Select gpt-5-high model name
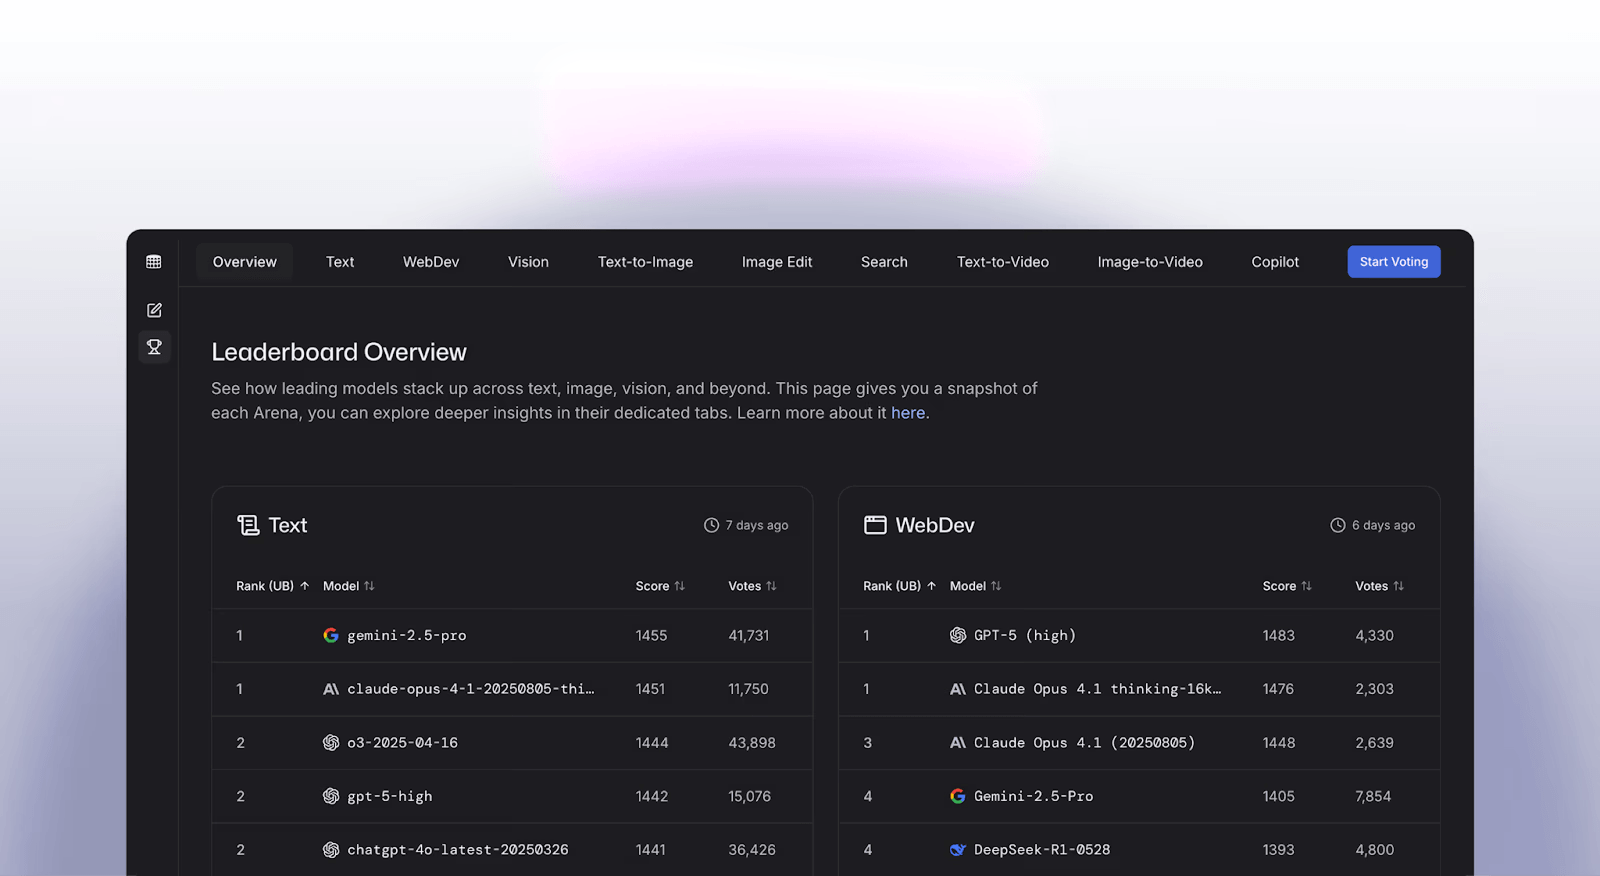 390,797
